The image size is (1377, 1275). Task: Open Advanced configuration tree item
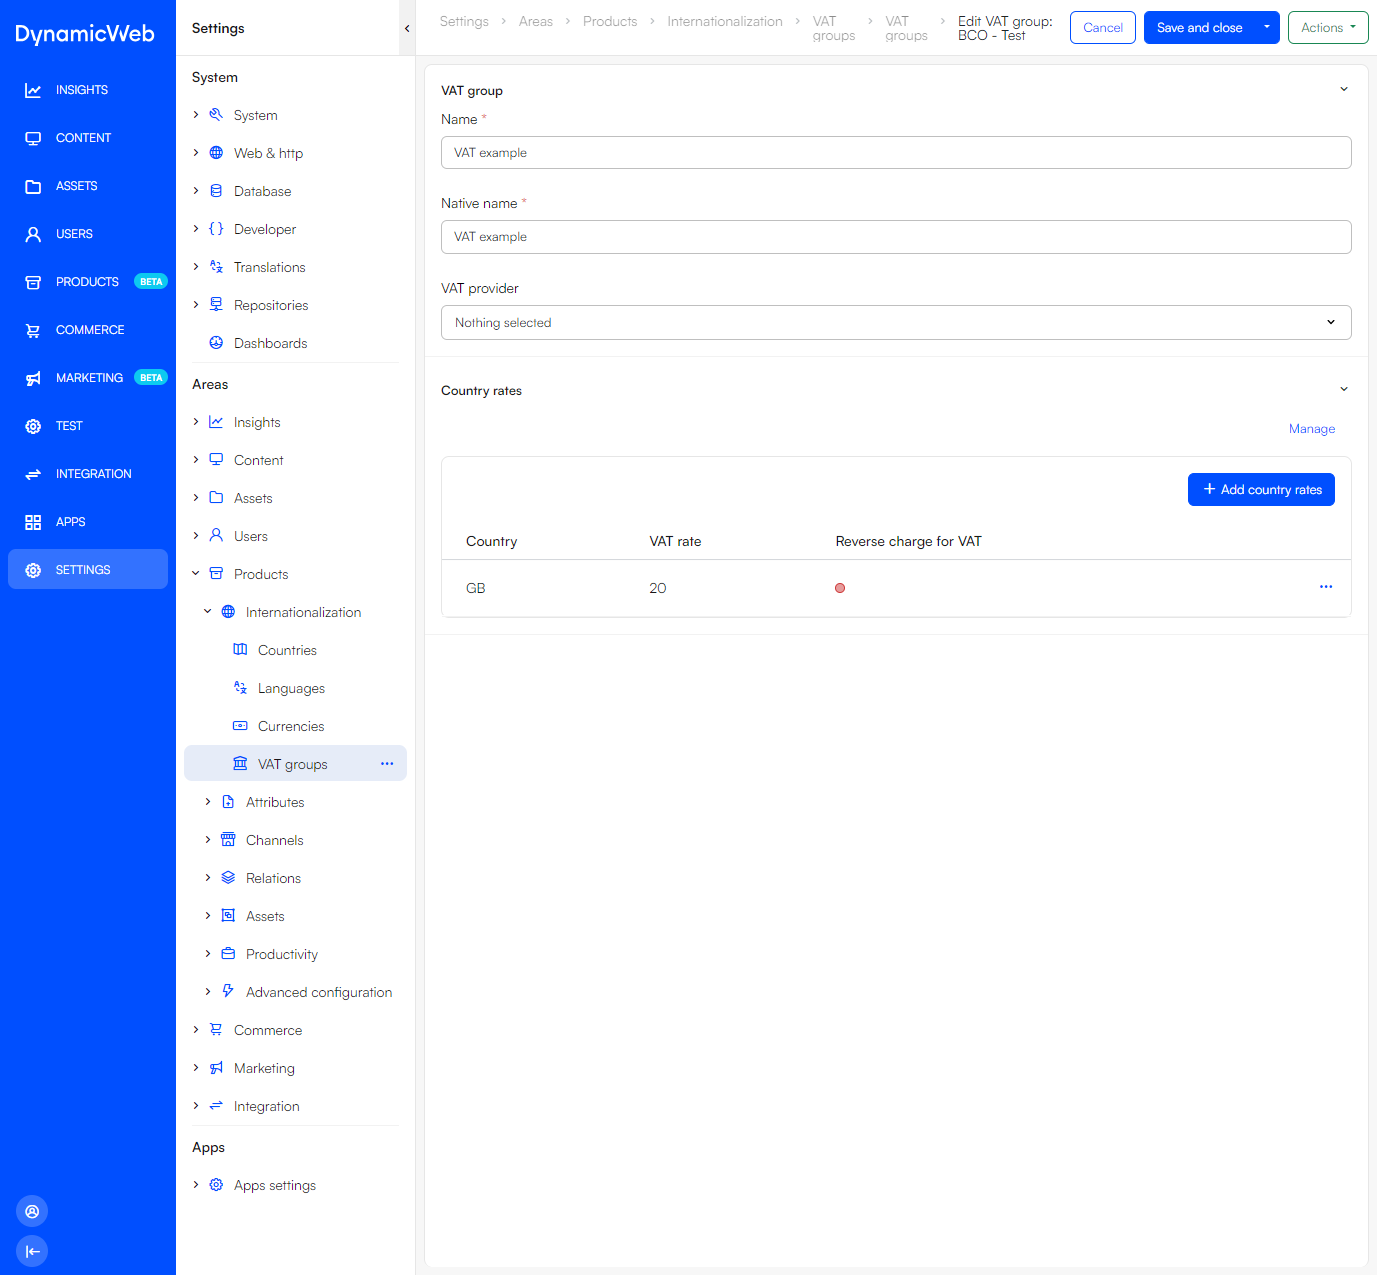coord(319,992)
